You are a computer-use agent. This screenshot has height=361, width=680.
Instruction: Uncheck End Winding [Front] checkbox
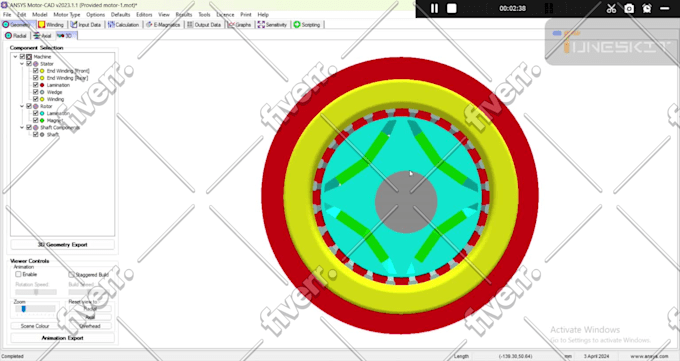(36, 71)
